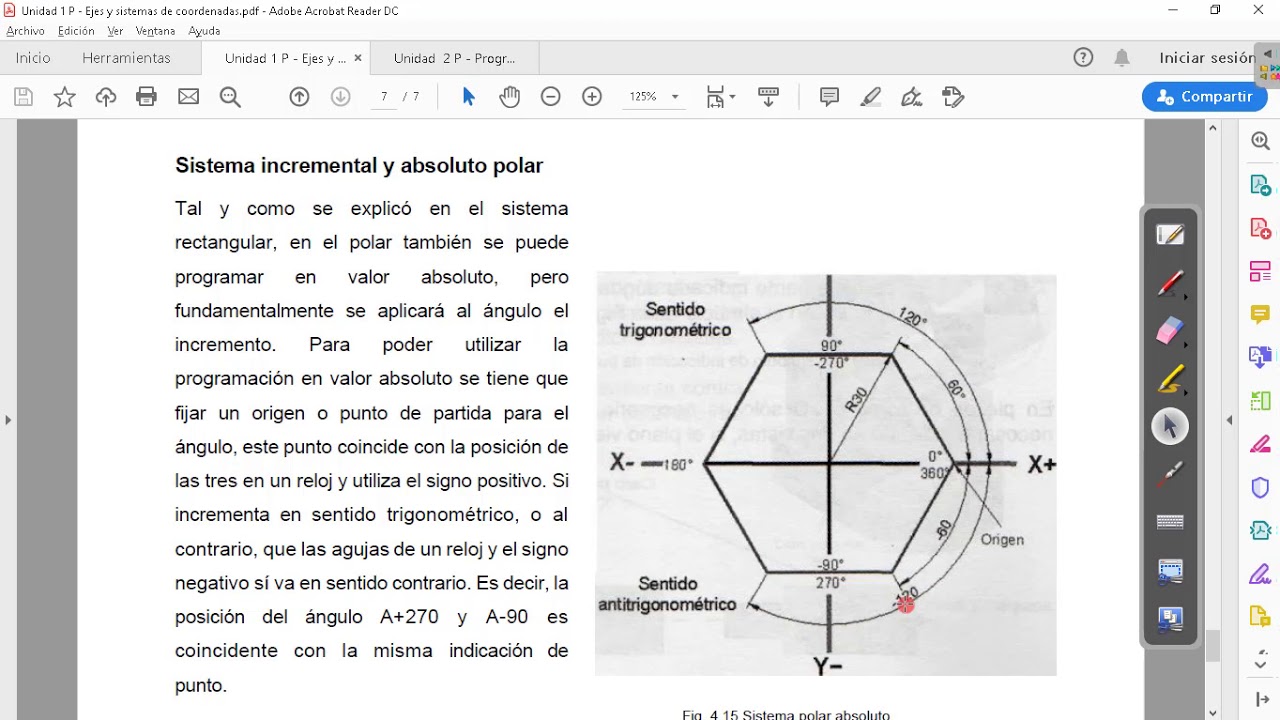This screenshot has height=720, width=1280.
Task: Print the document
Action: [x=147, y=97]
